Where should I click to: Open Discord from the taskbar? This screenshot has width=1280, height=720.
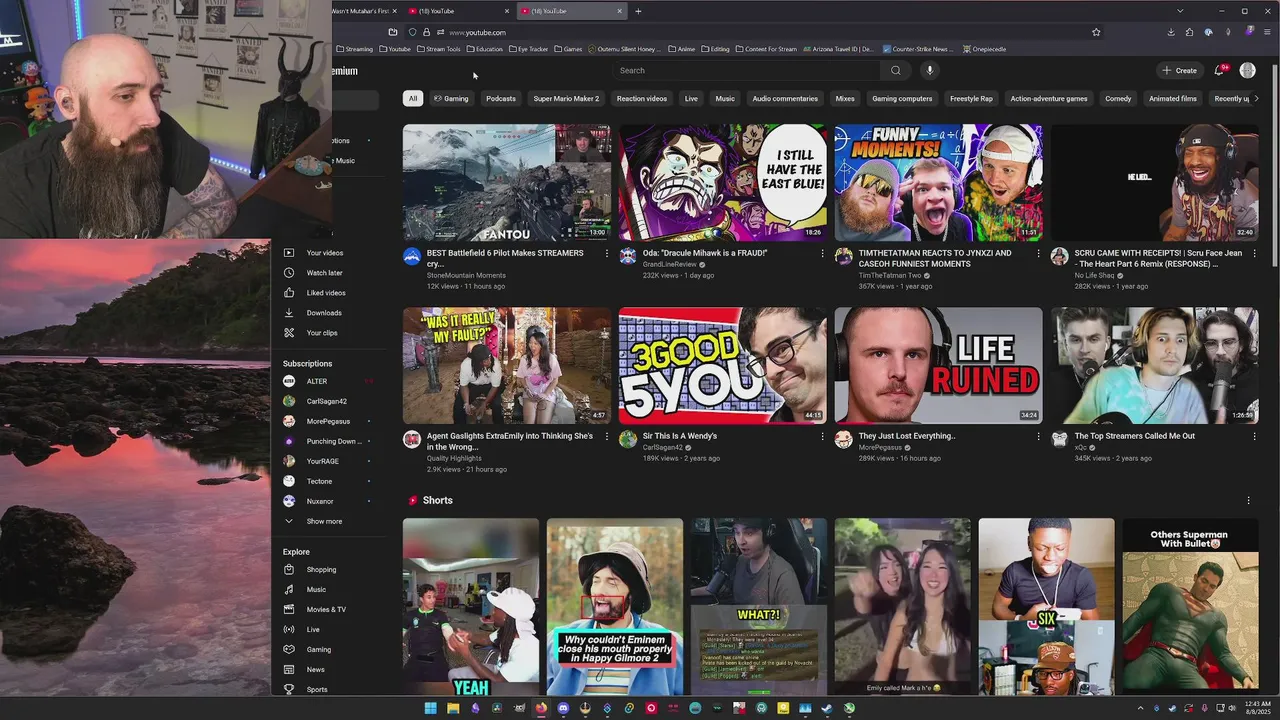(x=563, y=708)
